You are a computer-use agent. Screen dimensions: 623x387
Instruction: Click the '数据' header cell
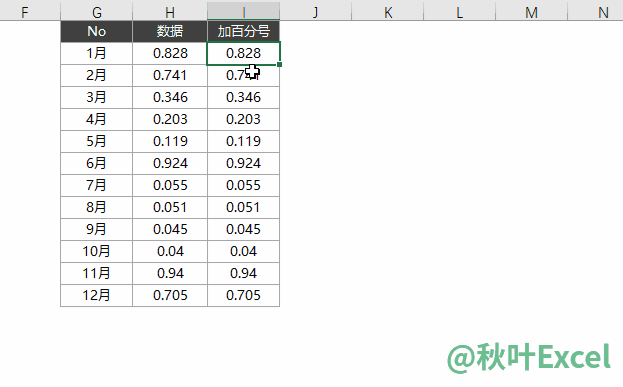point(170,31)
